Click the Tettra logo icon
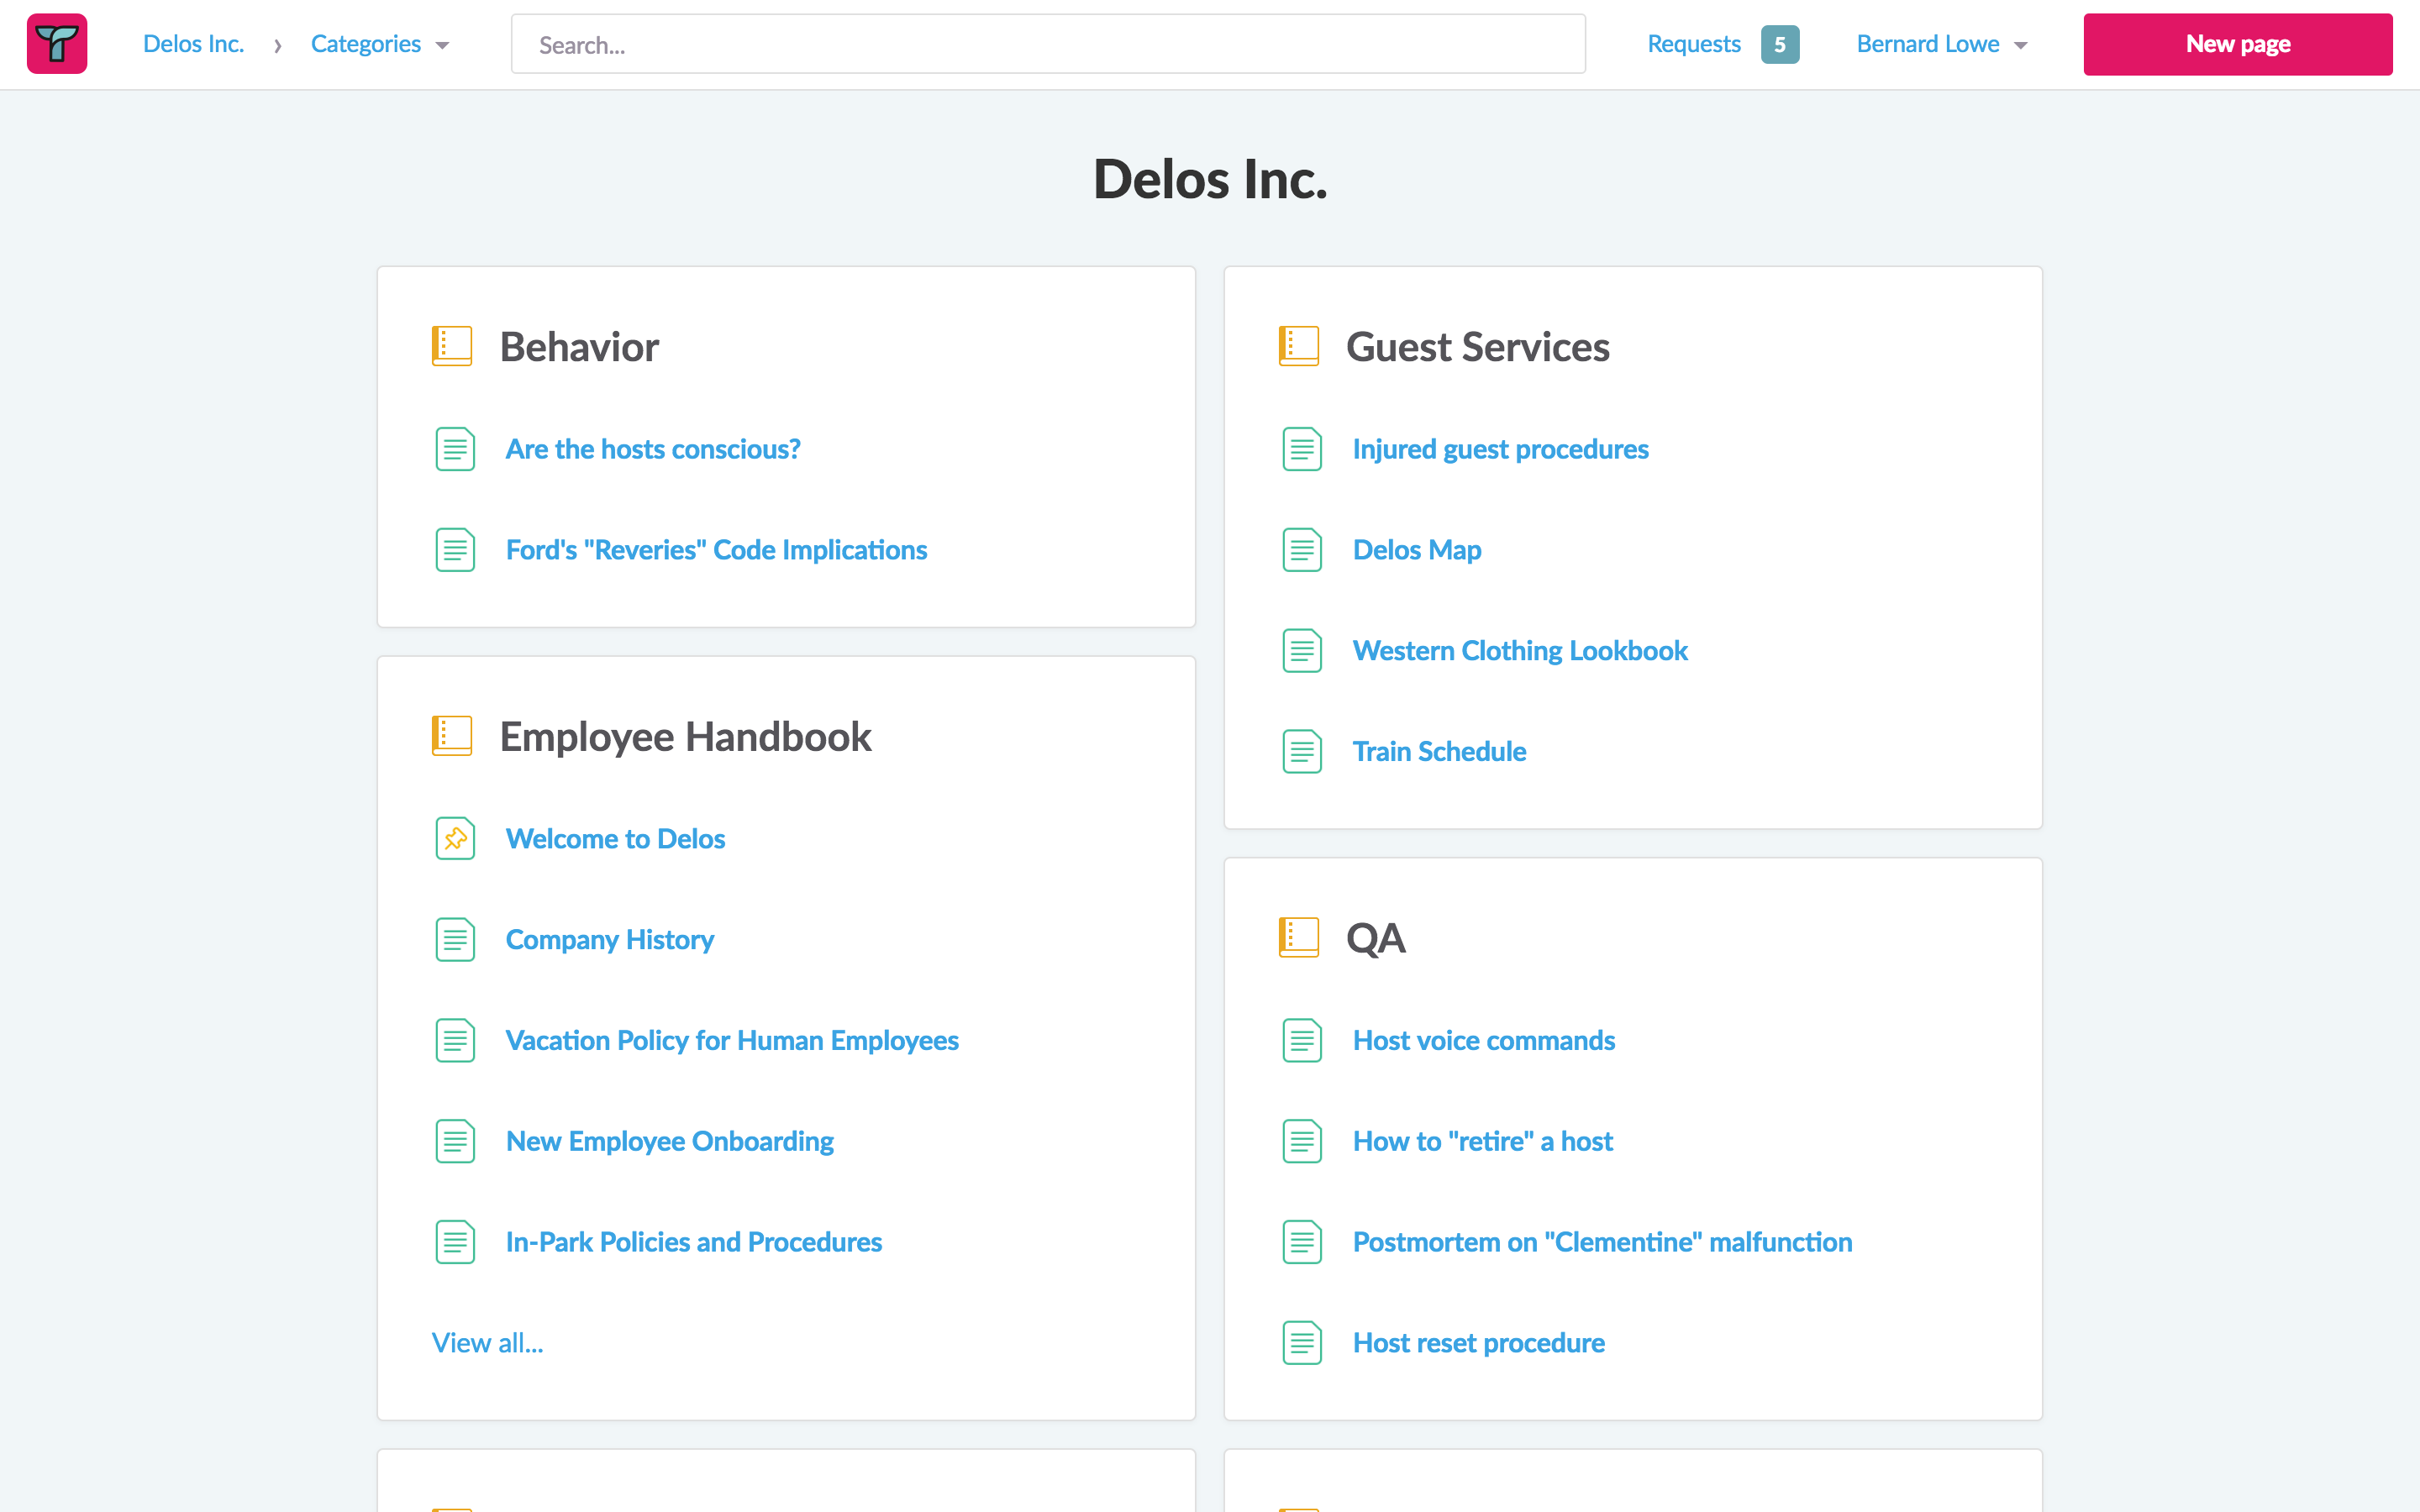Screen dimensions: 2420x1512 (57, 44)
